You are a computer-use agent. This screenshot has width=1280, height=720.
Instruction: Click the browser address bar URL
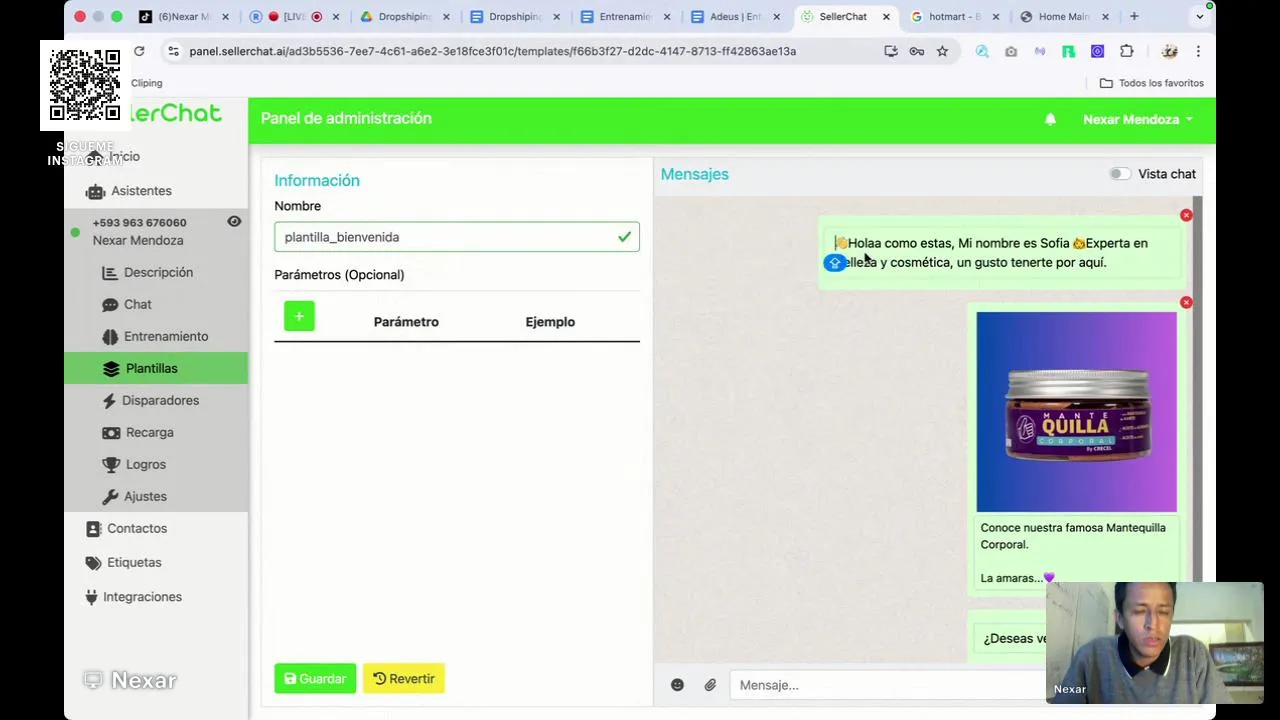pos(492,51)
